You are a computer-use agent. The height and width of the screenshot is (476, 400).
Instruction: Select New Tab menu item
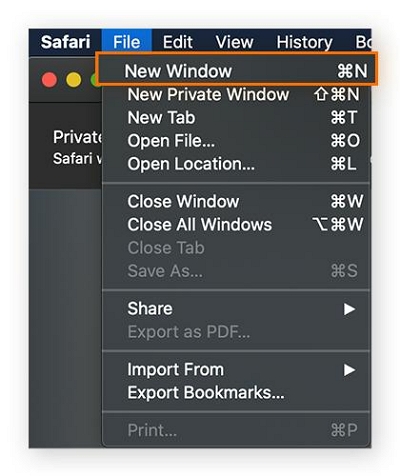pyautogui.click(x=237, y=118)
